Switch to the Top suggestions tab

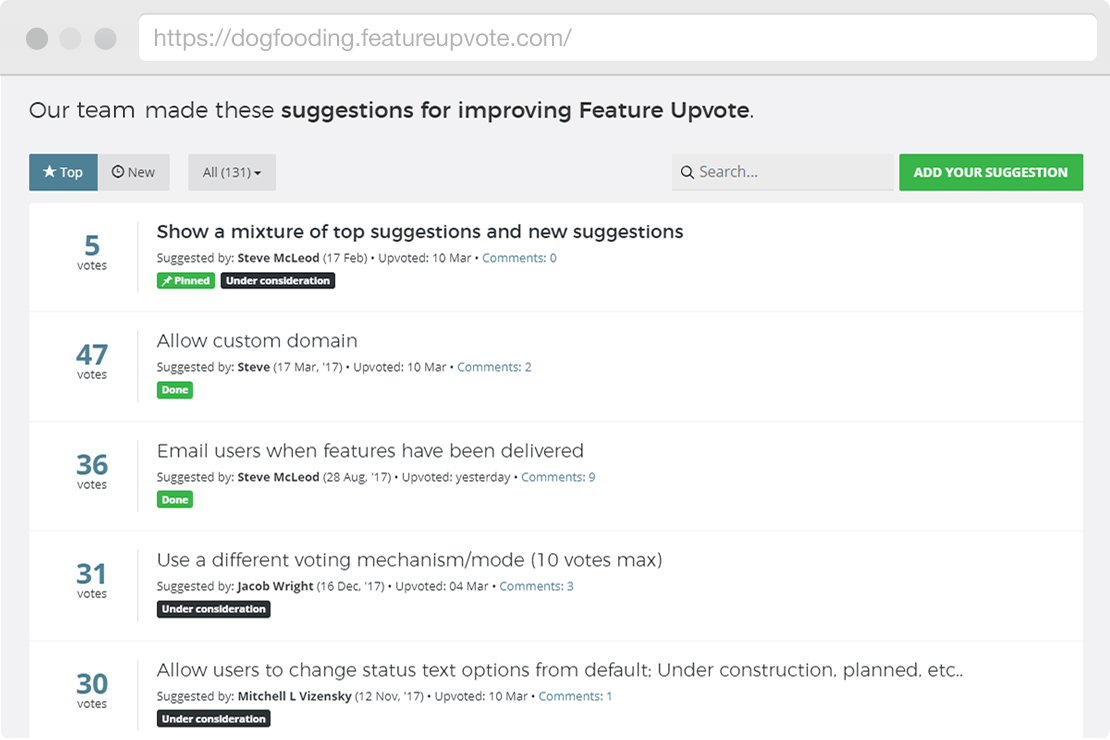tap(63, 172)
